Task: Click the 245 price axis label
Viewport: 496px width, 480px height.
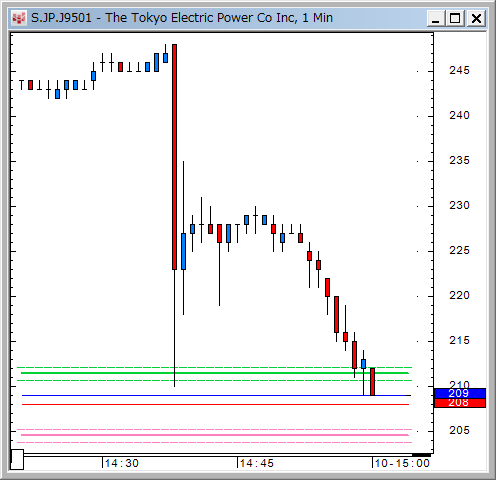Action: click(459, 71)
